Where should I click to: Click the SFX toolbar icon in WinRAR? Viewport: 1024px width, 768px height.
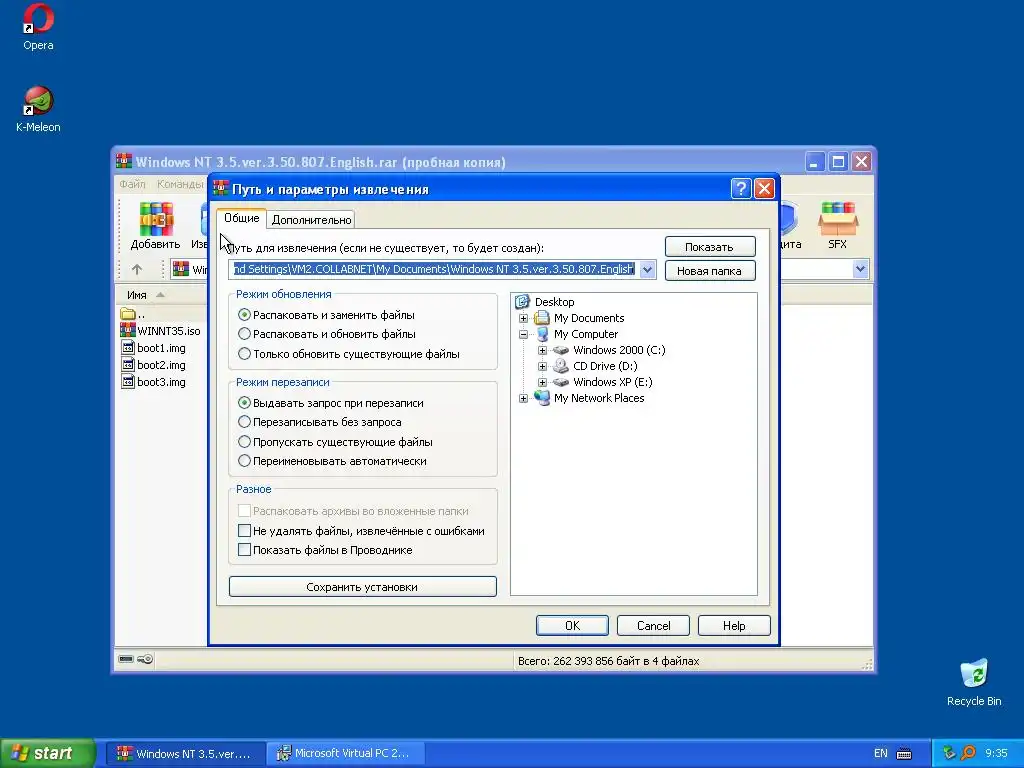pos(837,225)
